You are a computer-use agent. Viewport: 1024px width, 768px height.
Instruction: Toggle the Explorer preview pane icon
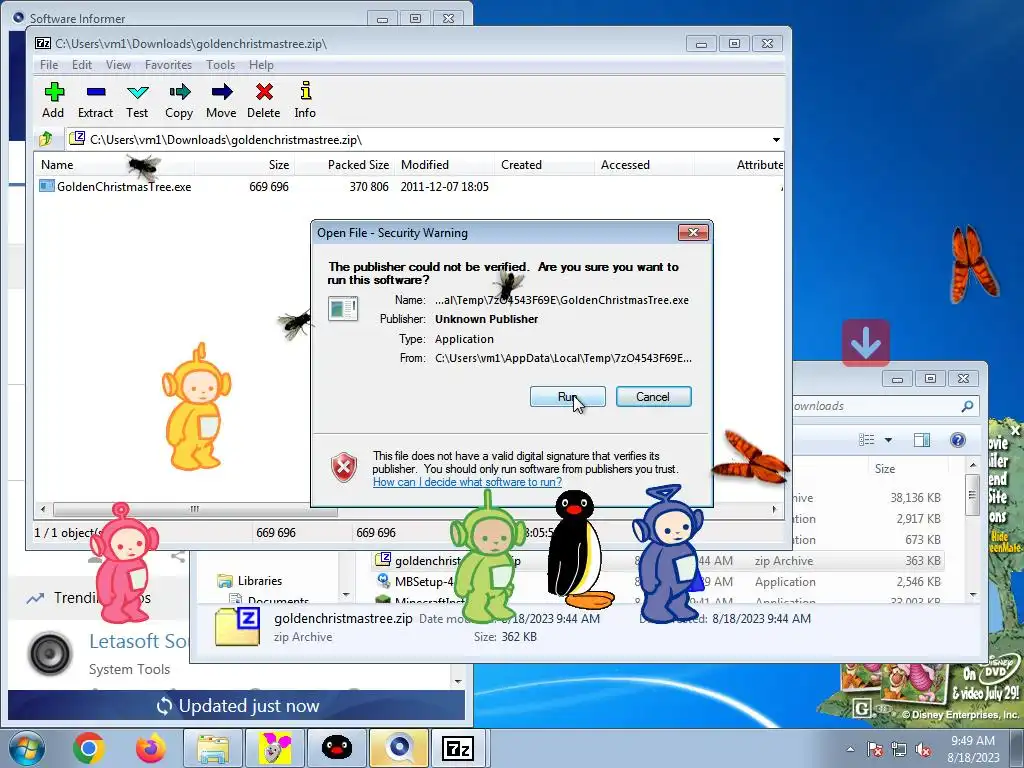point(922,440)
